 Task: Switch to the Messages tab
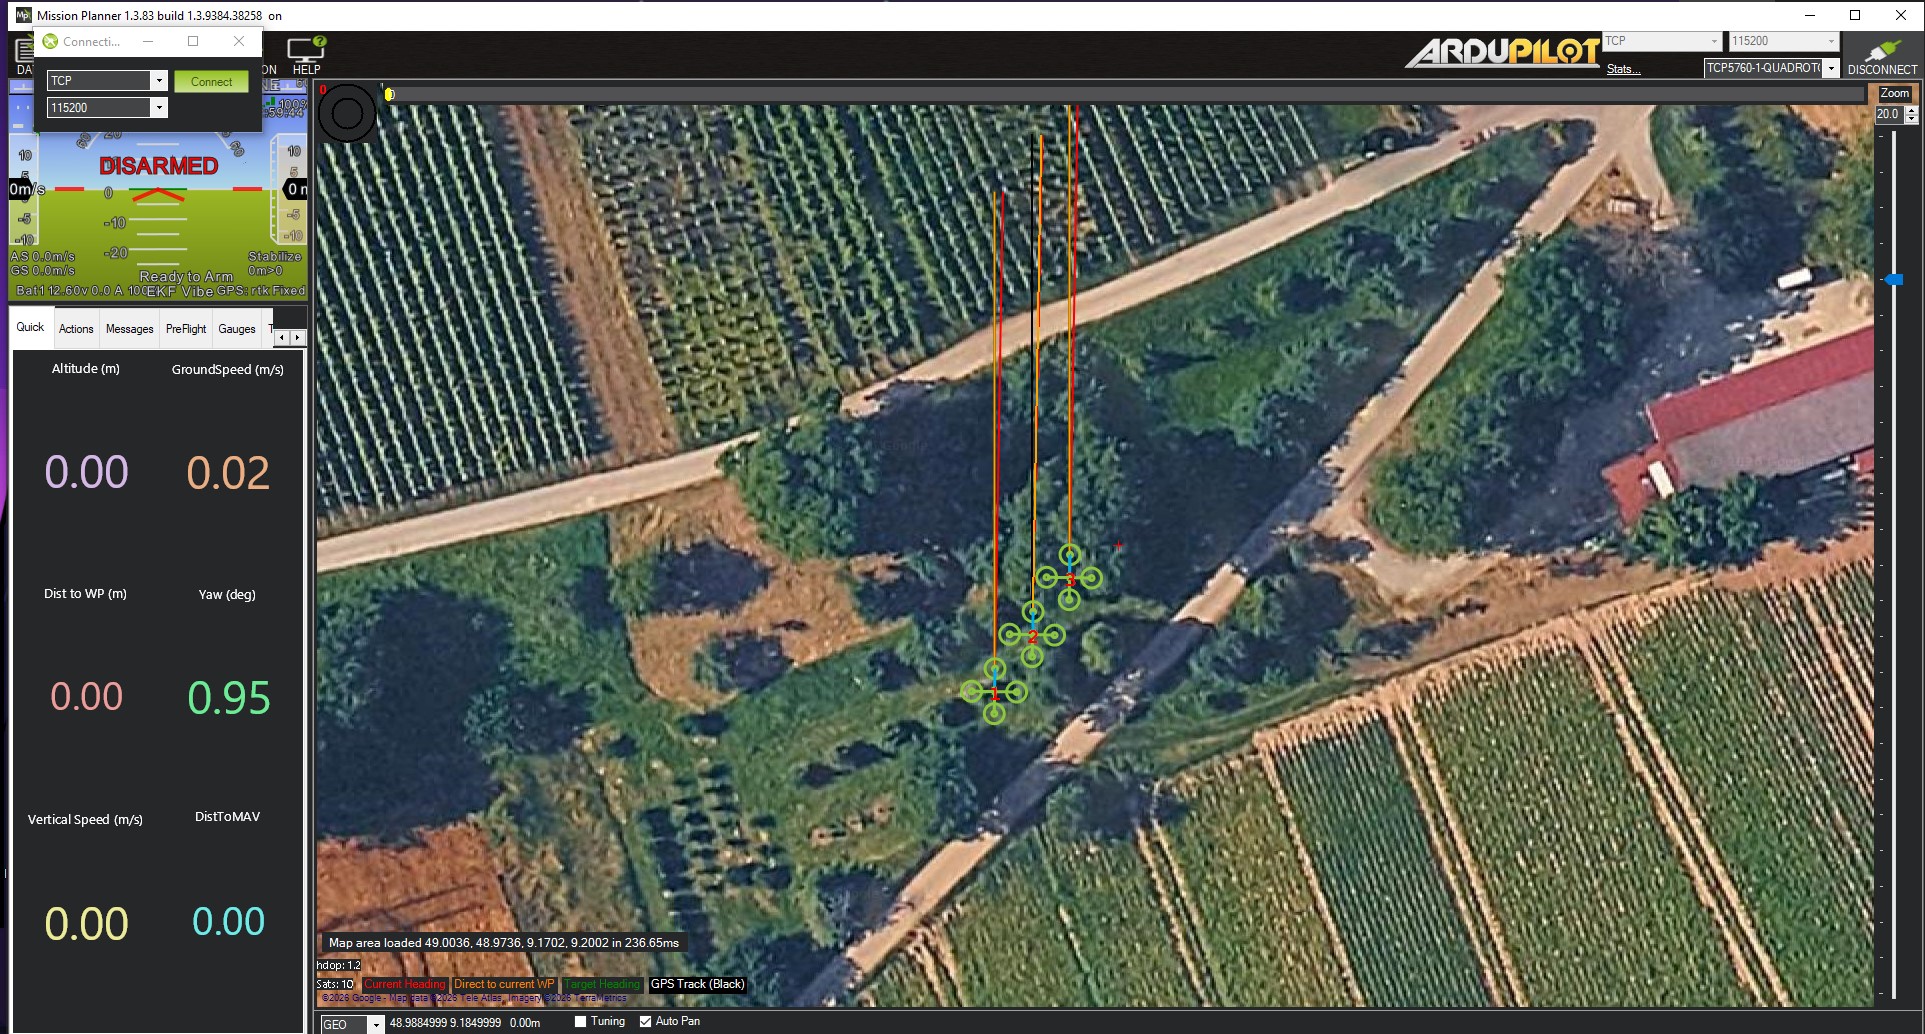tap(129, 329)
